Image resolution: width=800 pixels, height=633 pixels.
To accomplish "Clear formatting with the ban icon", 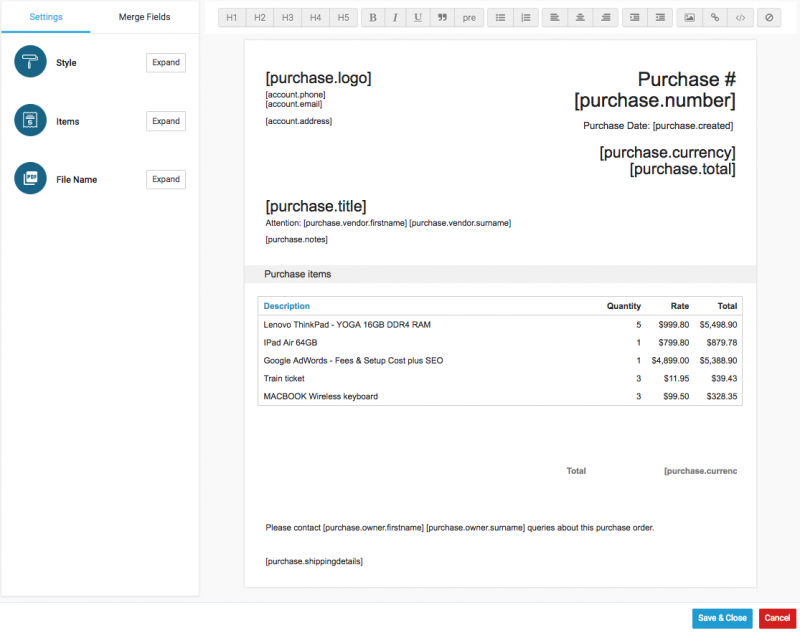I will tap(769, 18).
